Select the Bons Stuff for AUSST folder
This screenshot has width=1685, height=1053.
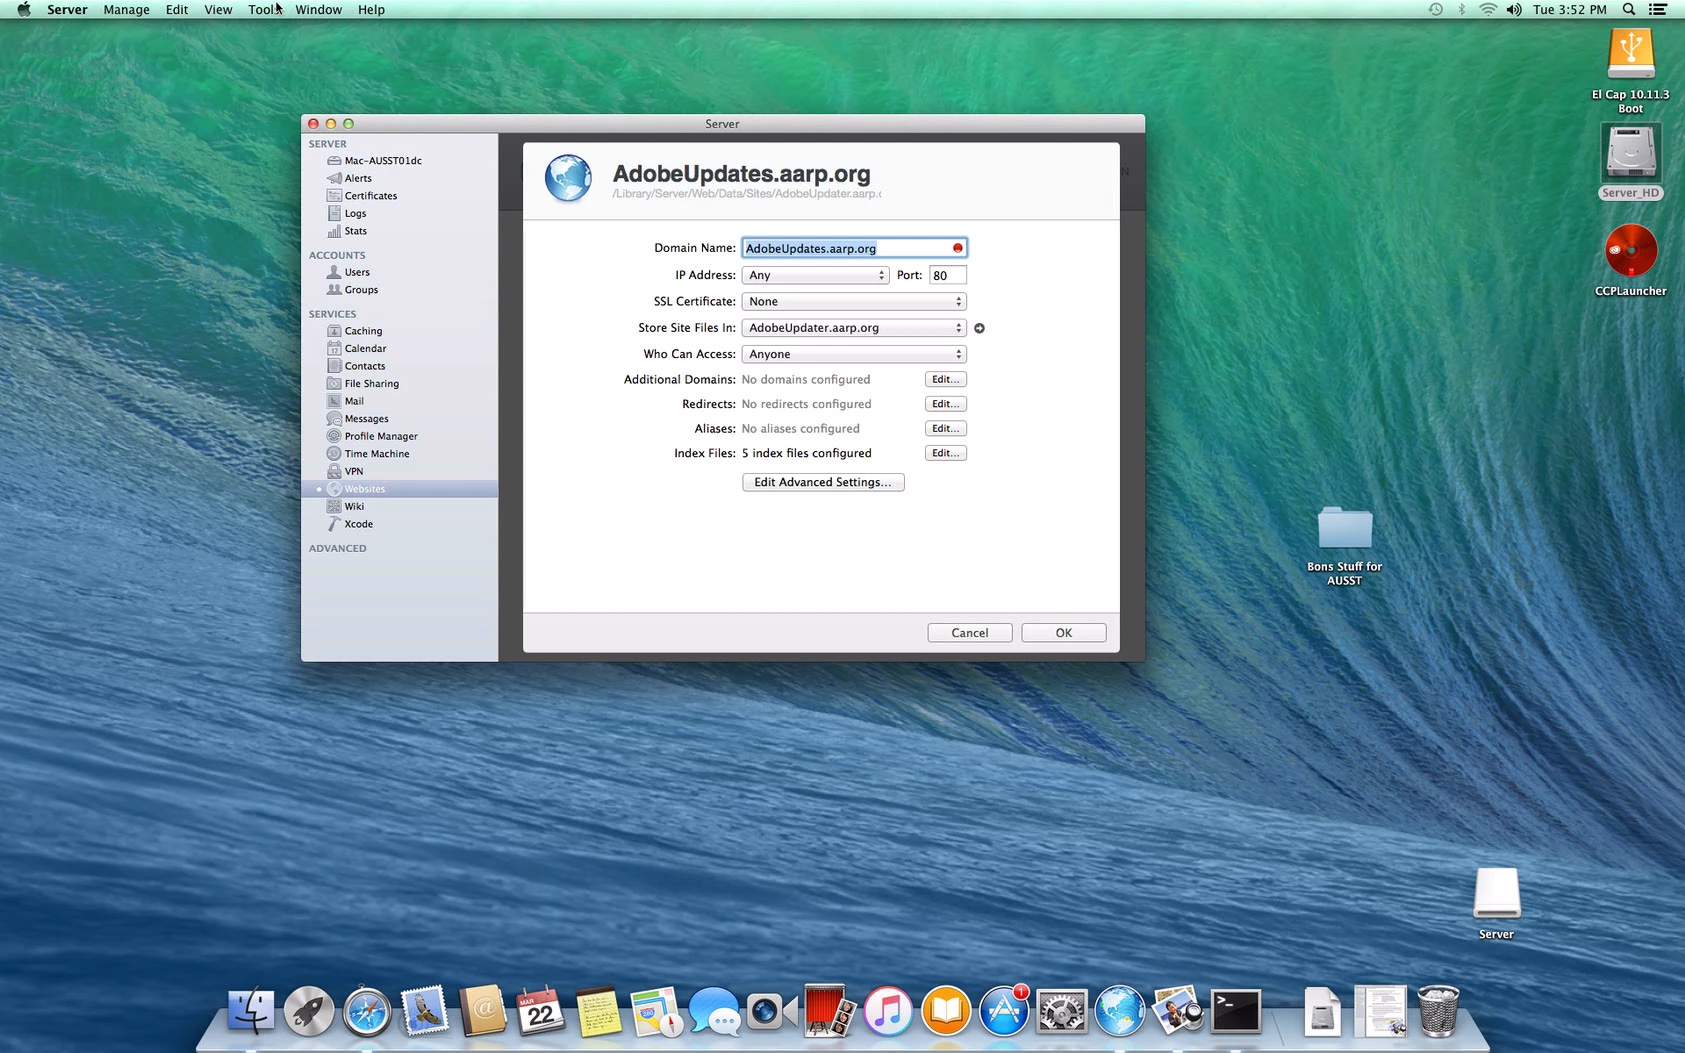(1345, 546)
